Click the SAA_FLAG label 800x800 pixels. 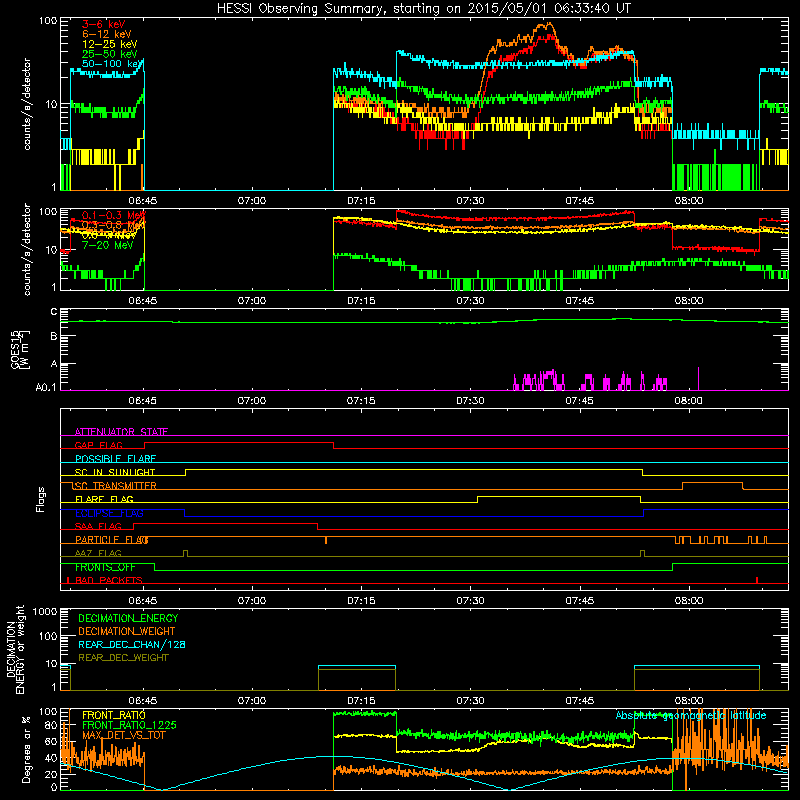pyautogui.click(x=98, y=526)
